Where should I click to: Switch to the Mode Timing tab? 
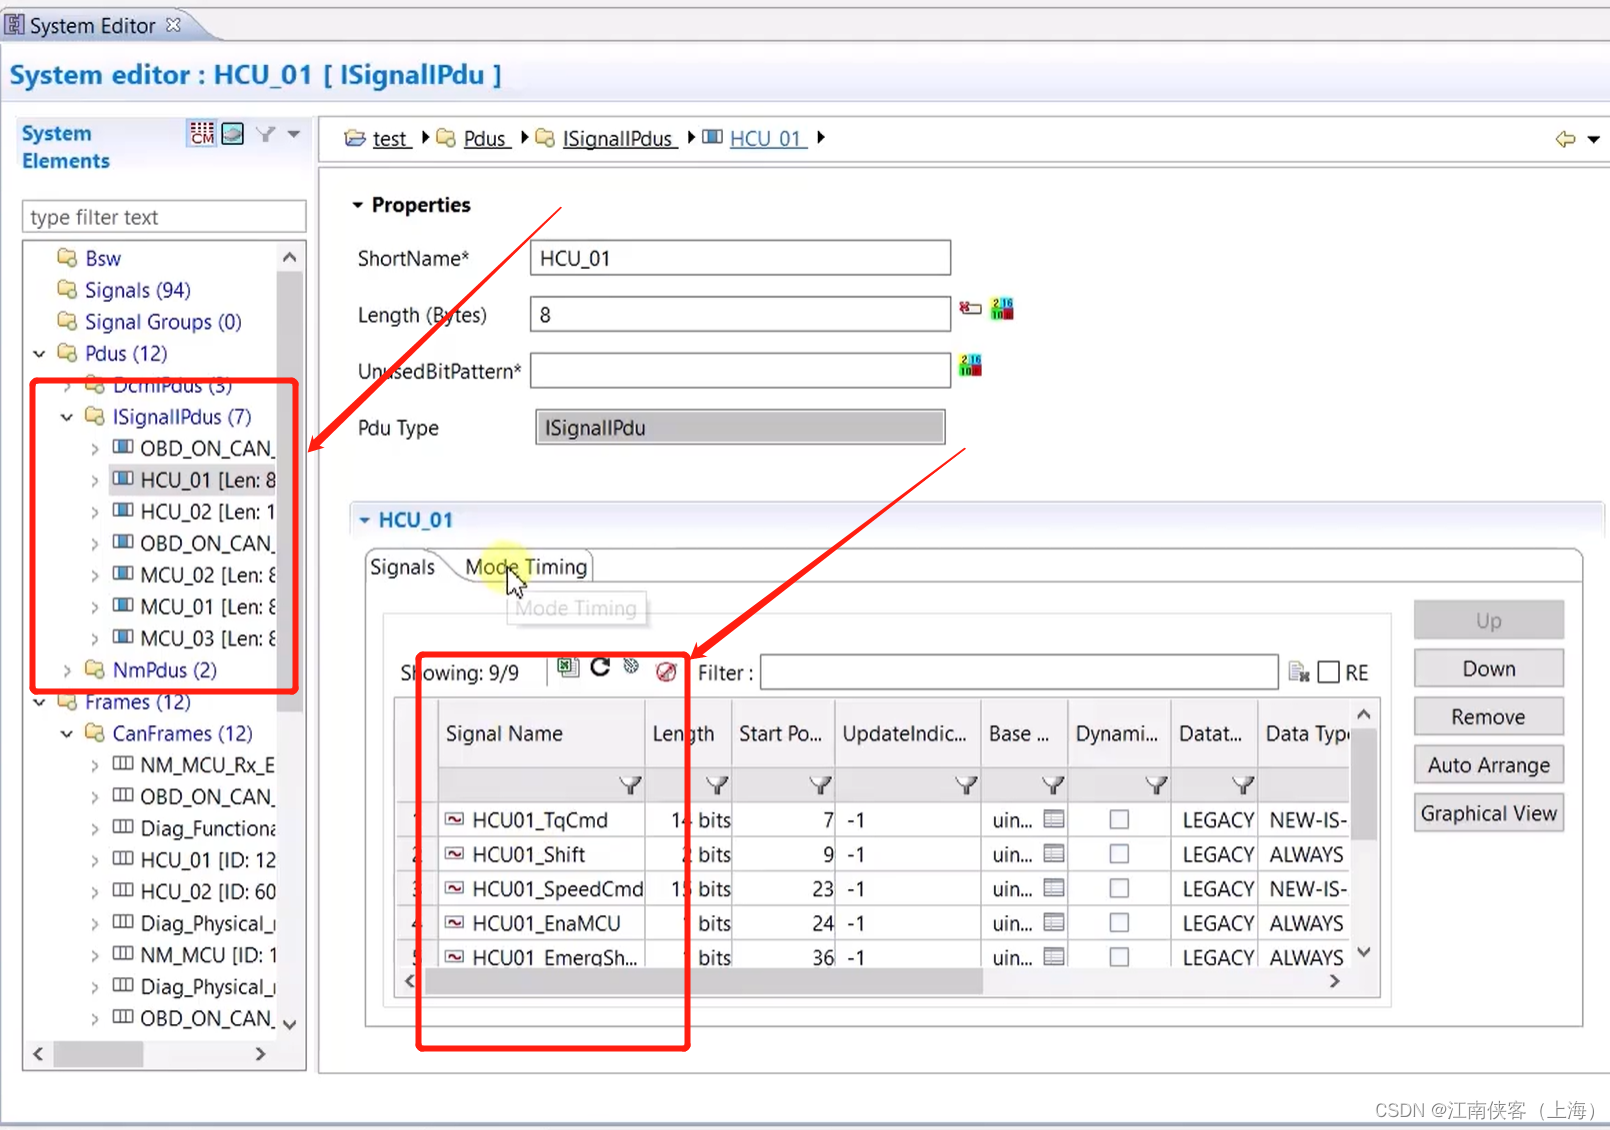click(x=526, y=567)
